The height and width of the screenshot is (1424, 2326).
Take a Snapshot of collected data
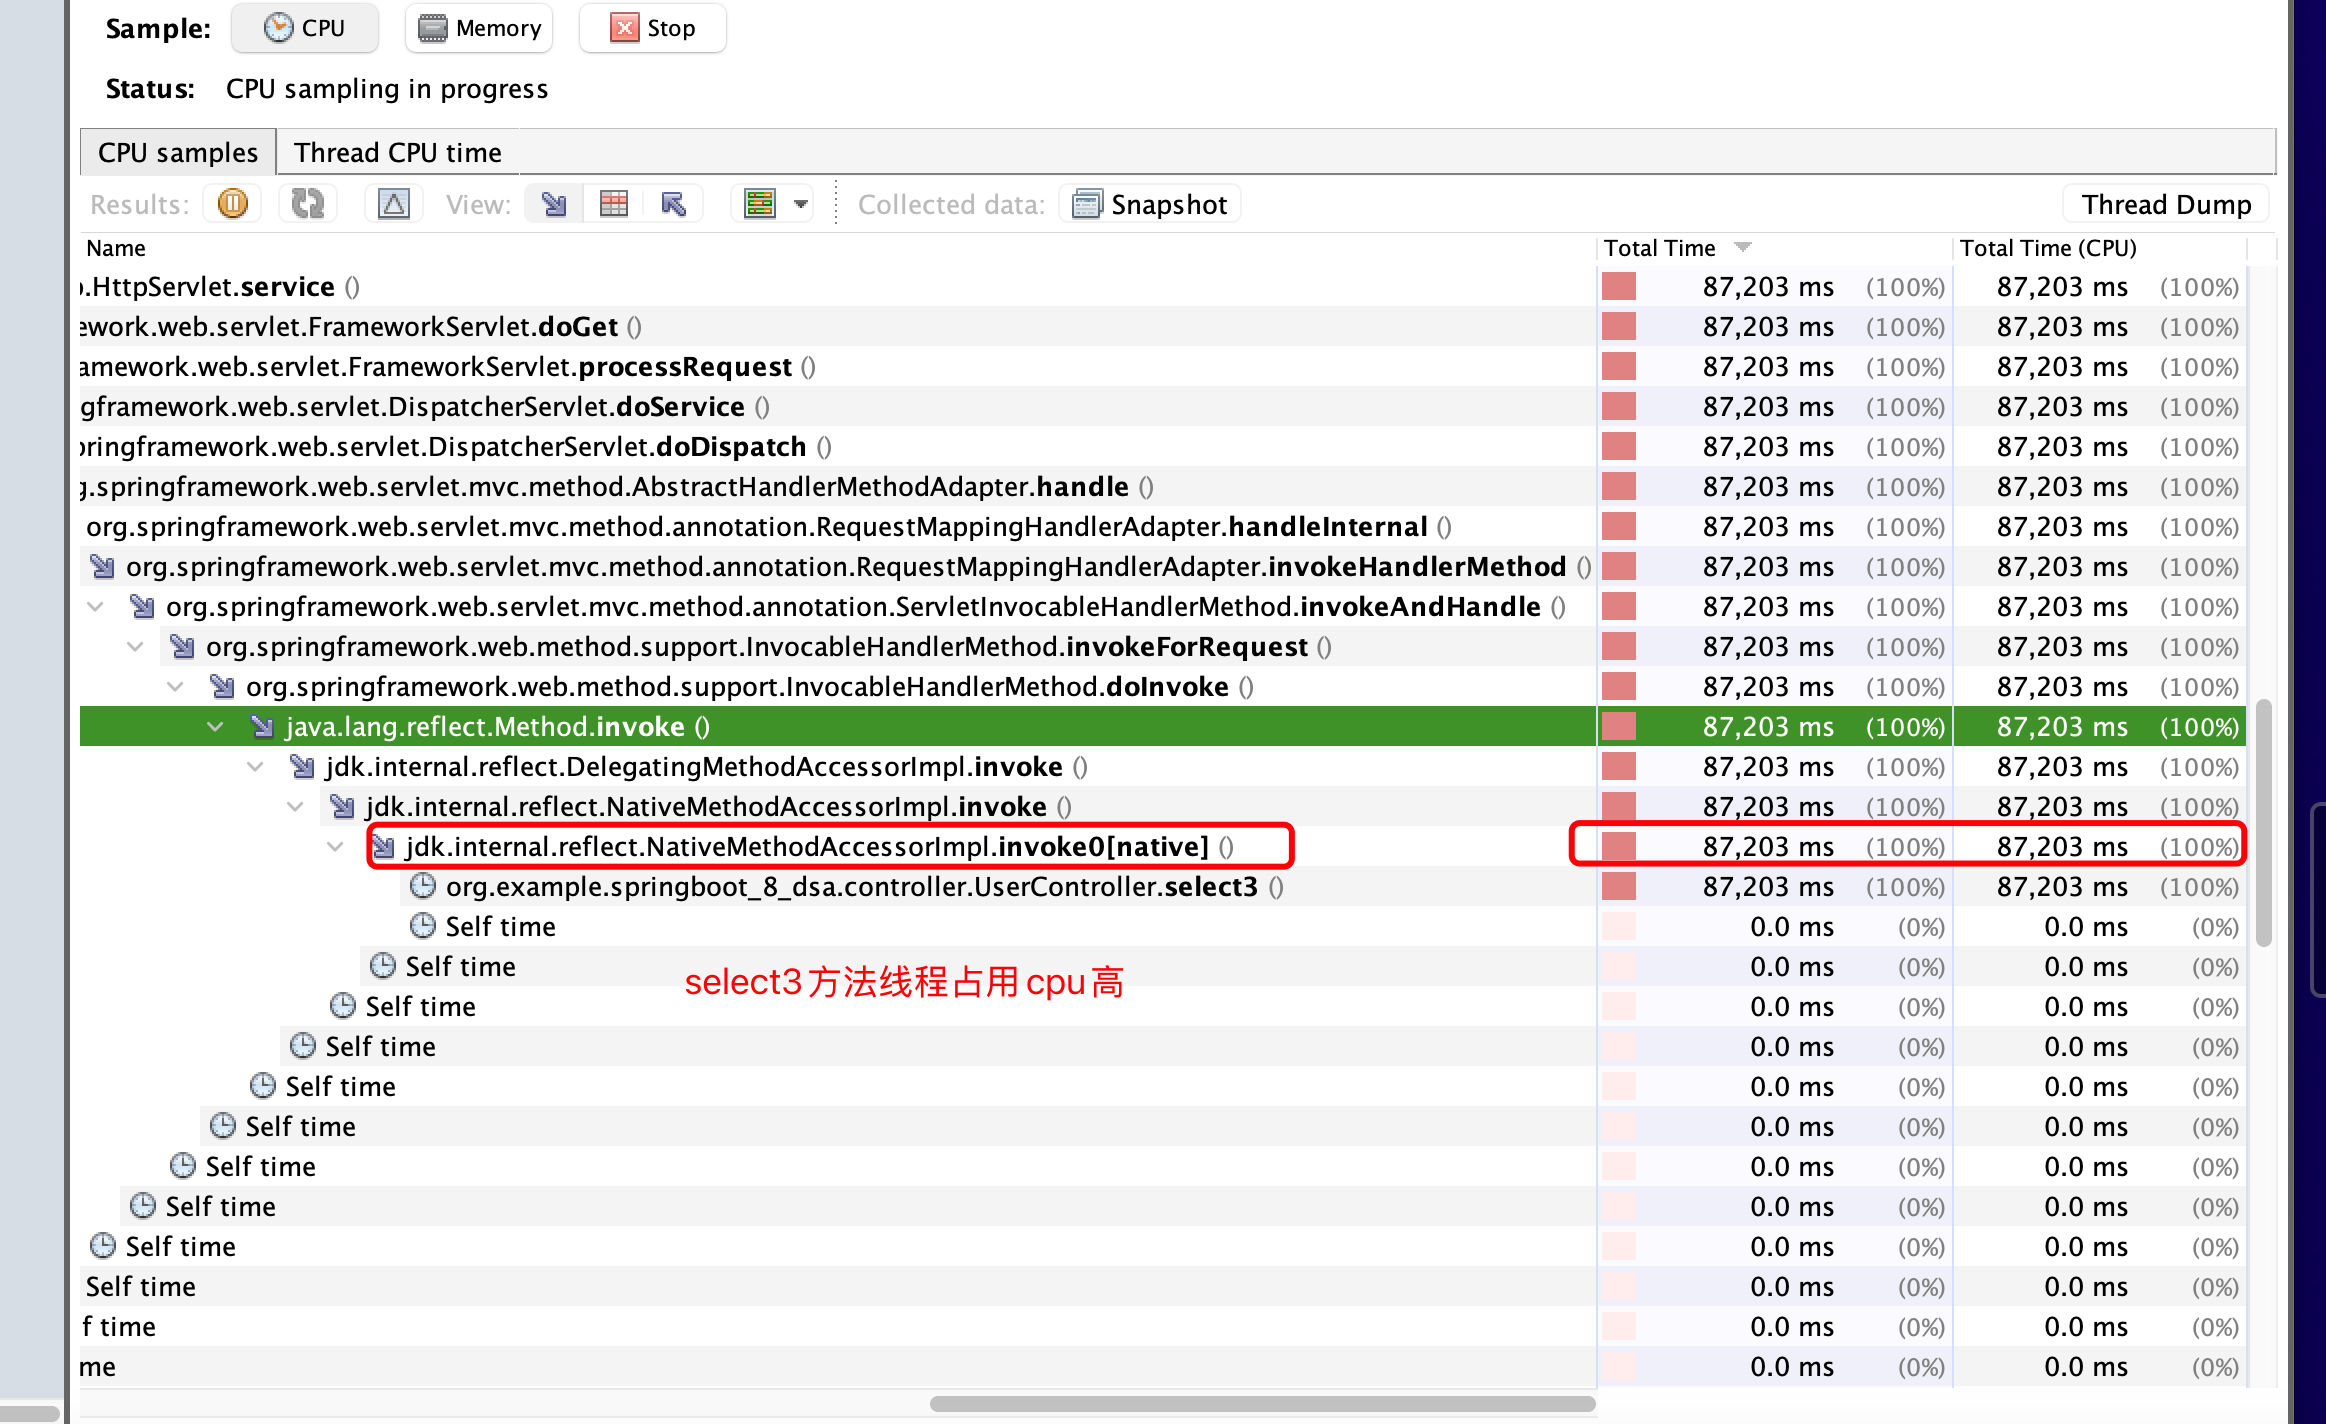1150,204
